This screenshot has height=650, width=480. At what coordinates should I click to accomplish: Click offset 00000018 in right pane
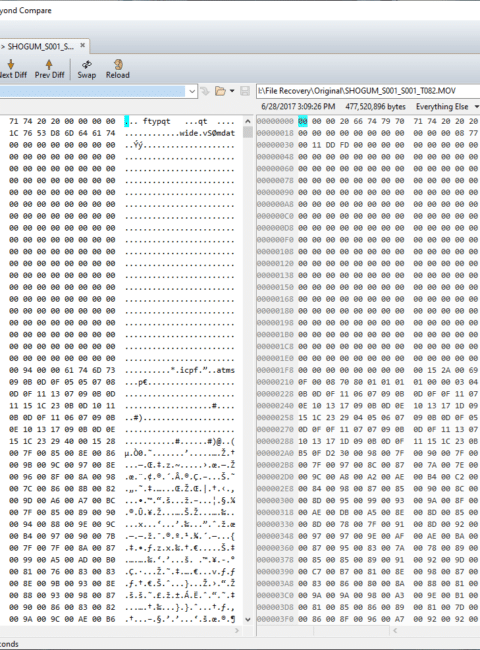point(275,133)
